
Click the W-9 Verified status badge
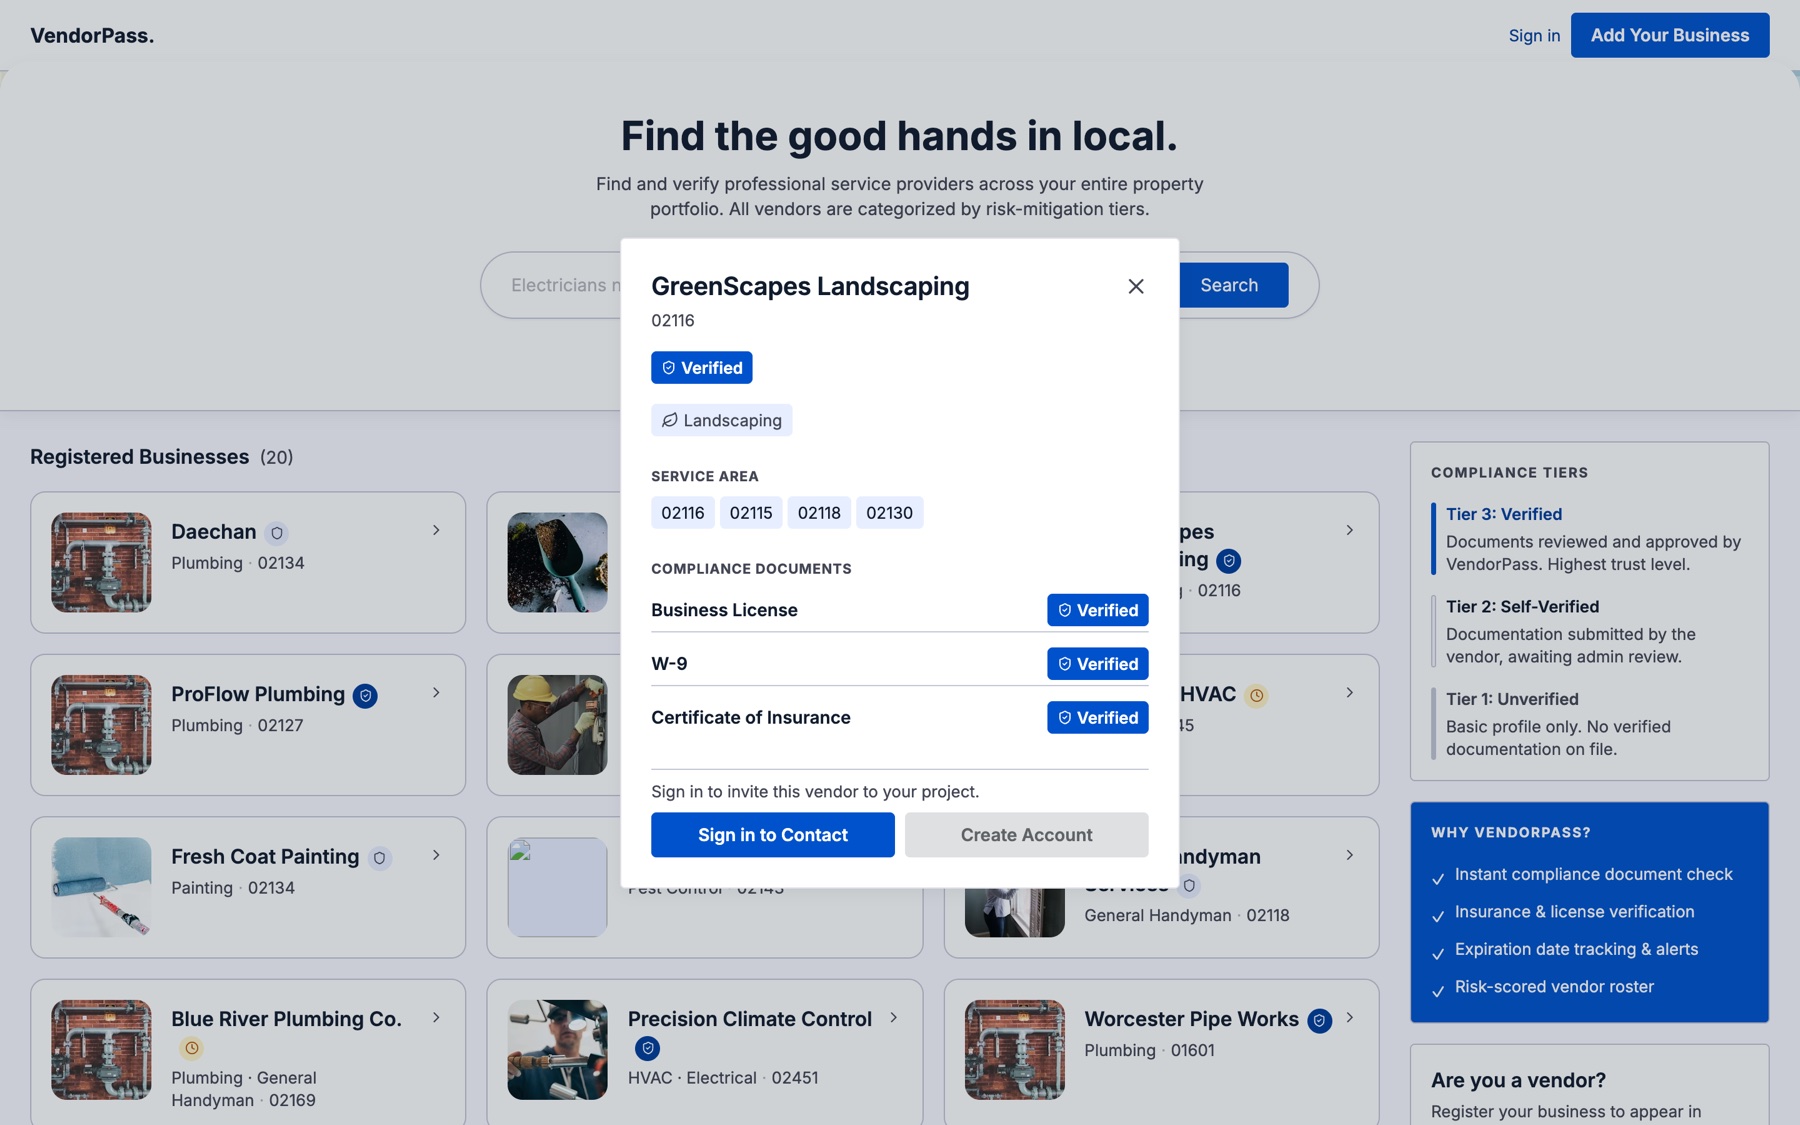1098,664
